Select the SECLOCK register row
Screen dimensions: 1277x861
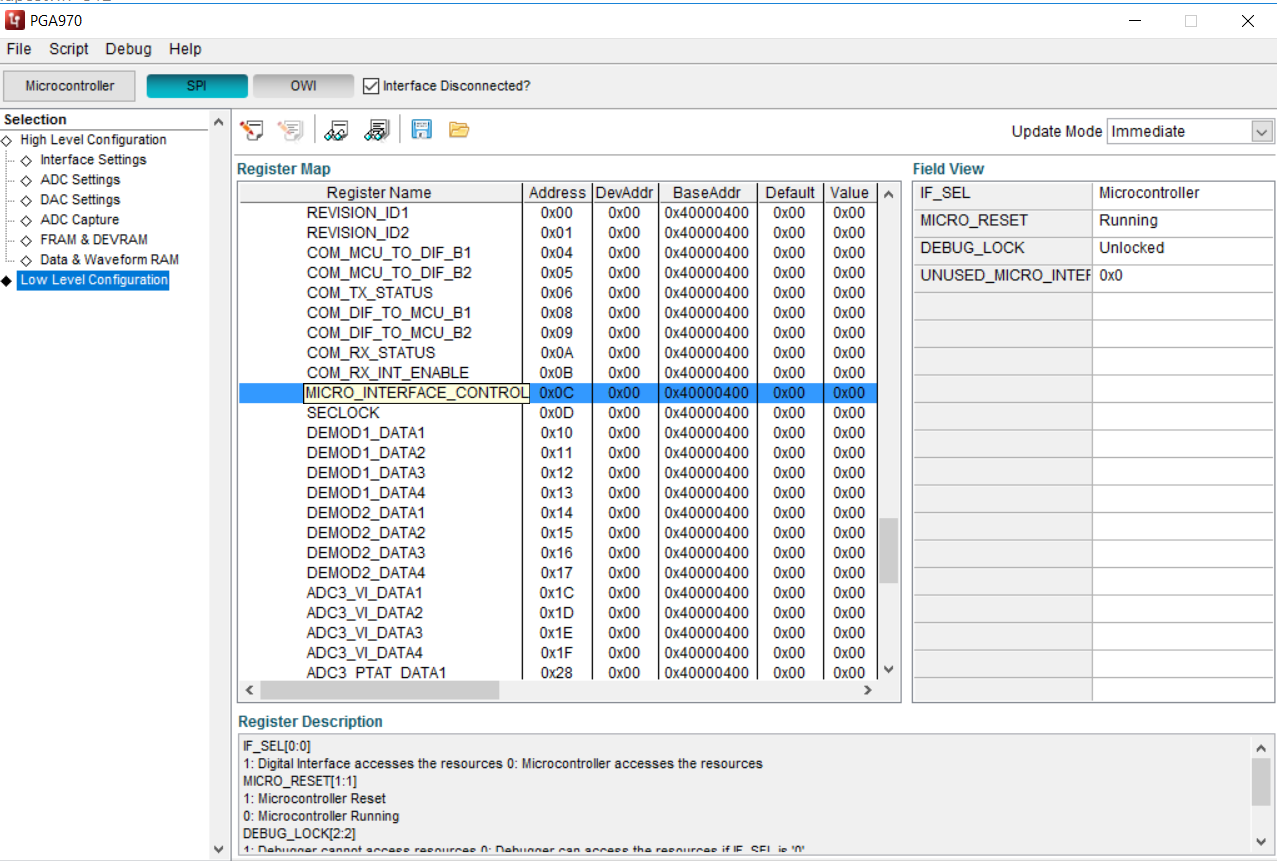[558, 413]
